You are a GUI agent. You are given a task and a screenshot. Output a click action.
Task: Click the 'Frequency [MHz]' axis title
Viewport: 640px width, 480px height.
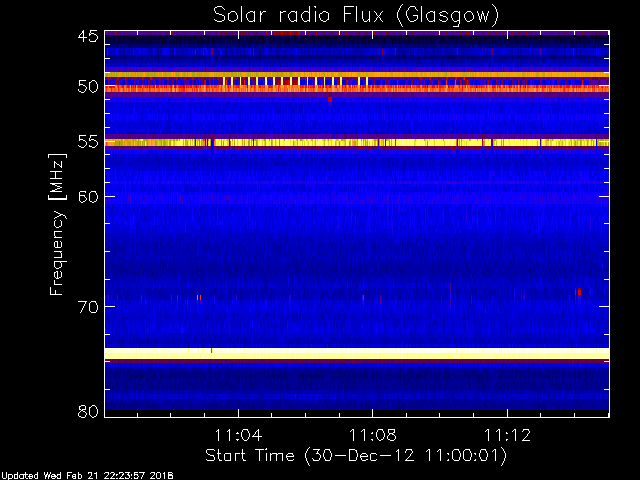[57, 224]
